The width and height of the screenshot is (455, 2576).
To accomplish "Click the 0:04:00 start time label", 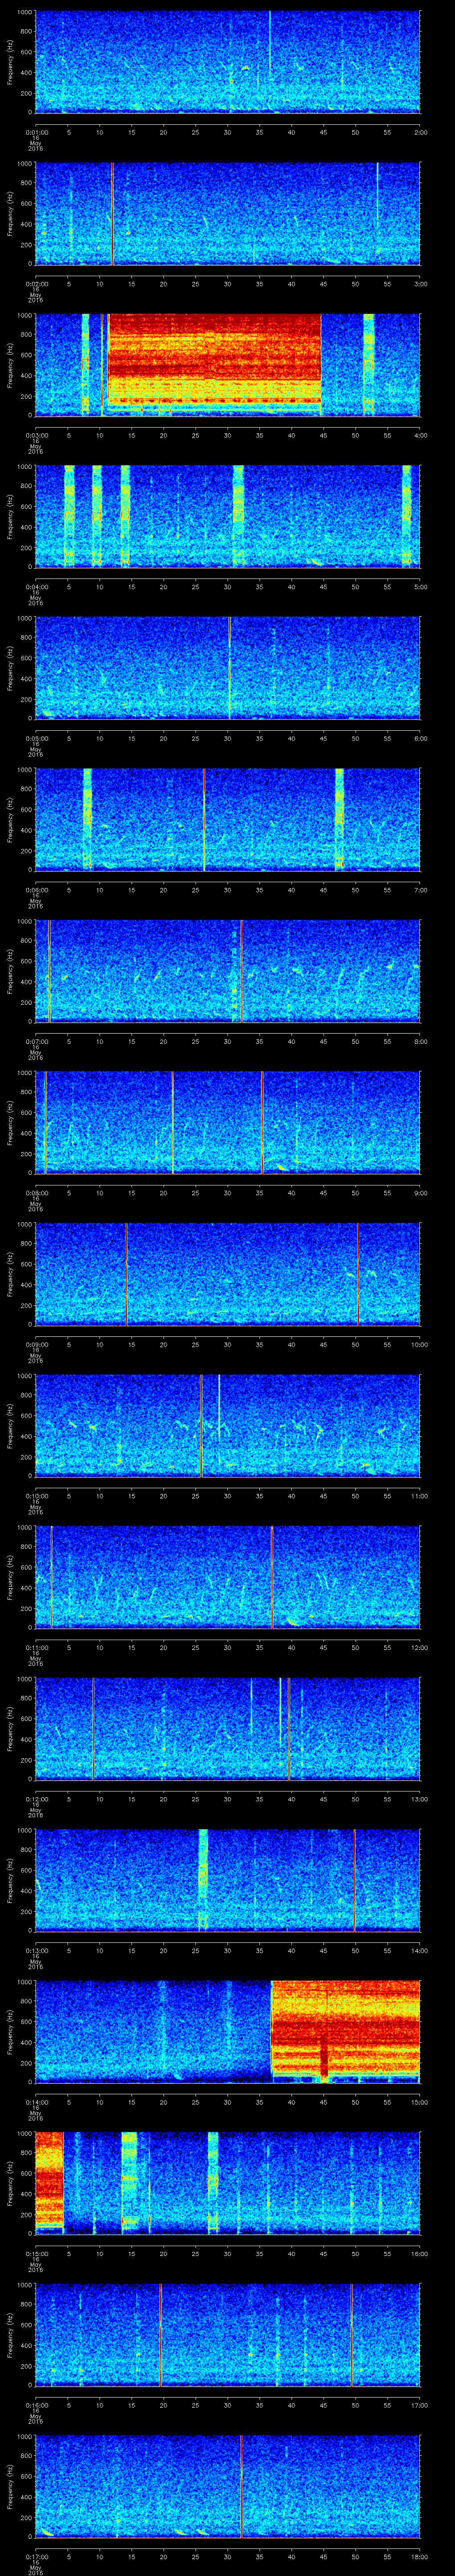I will (x=36, y=587).
